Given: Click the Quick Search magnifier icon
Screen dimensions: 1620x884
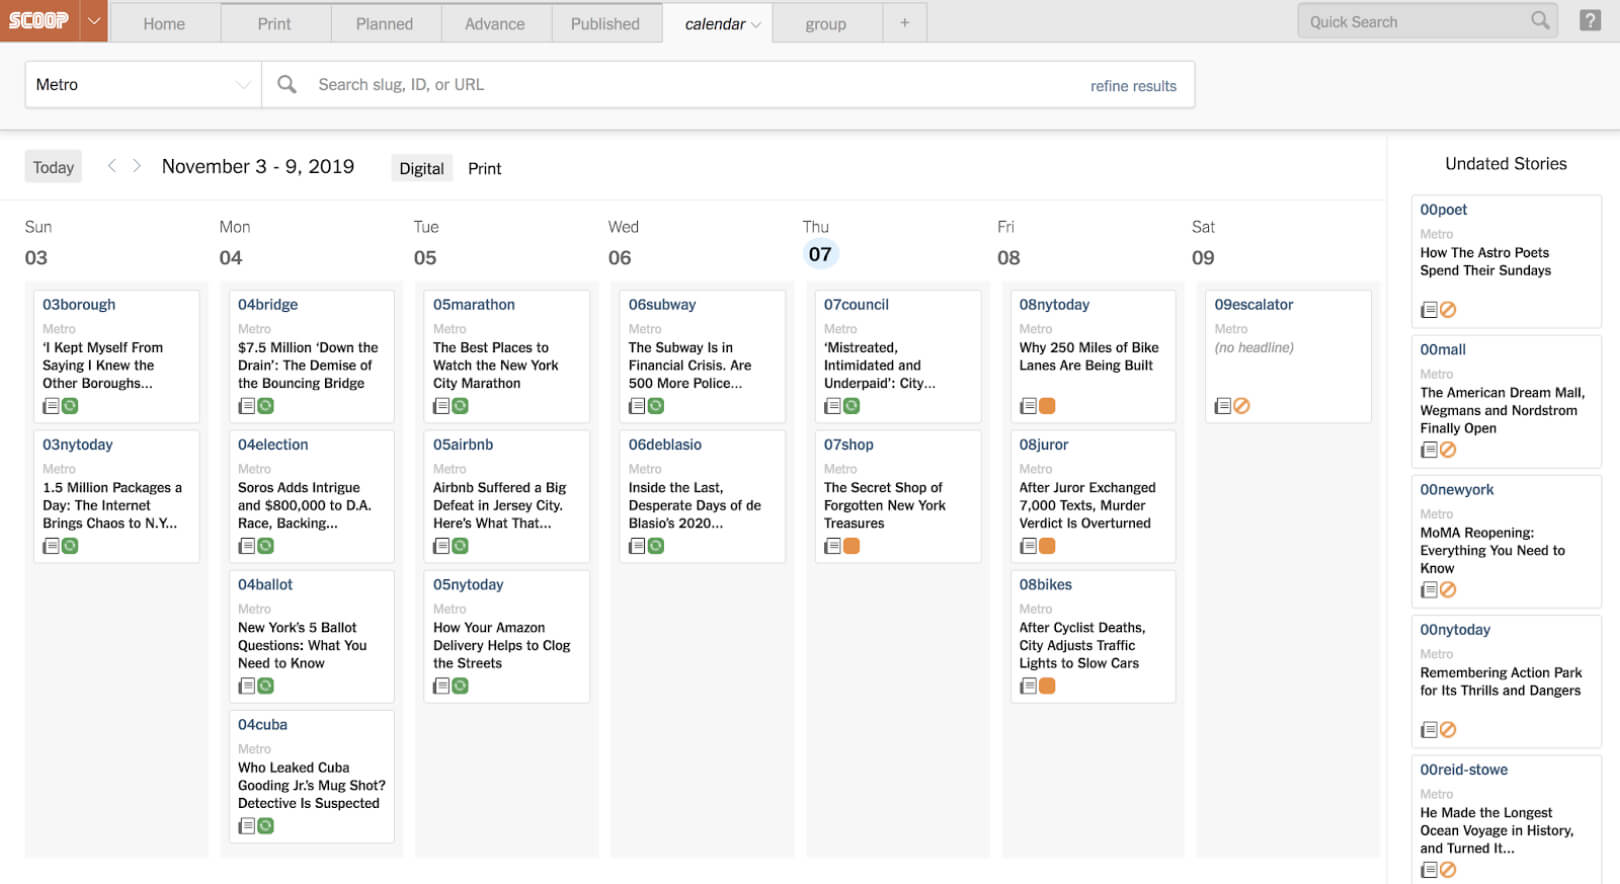Looking at the screenshot, I should click(x=1540, y=21).
